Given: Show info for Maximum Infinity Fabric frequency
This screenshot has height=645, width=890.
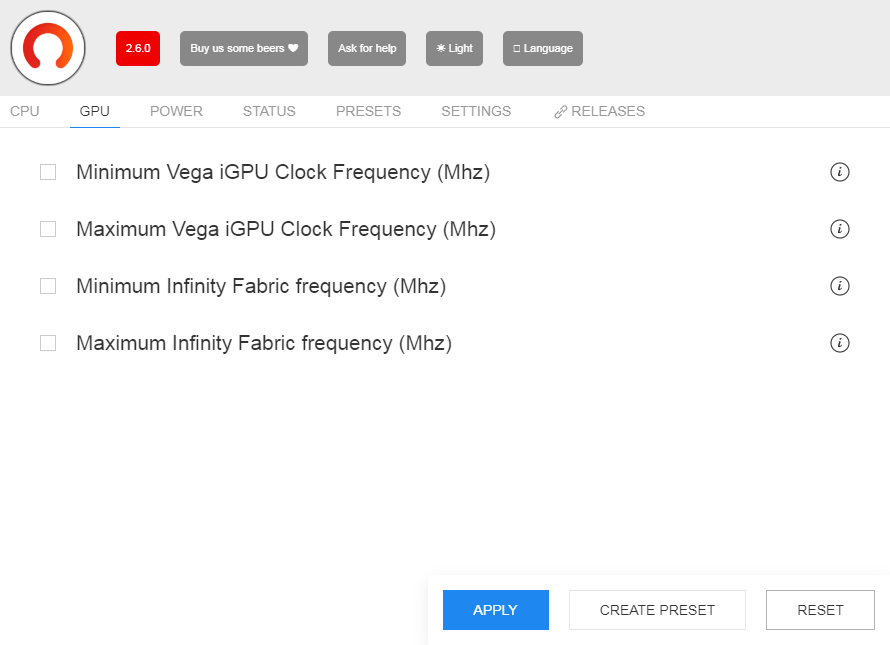Looking at the screenshot, I should point(840,343).
